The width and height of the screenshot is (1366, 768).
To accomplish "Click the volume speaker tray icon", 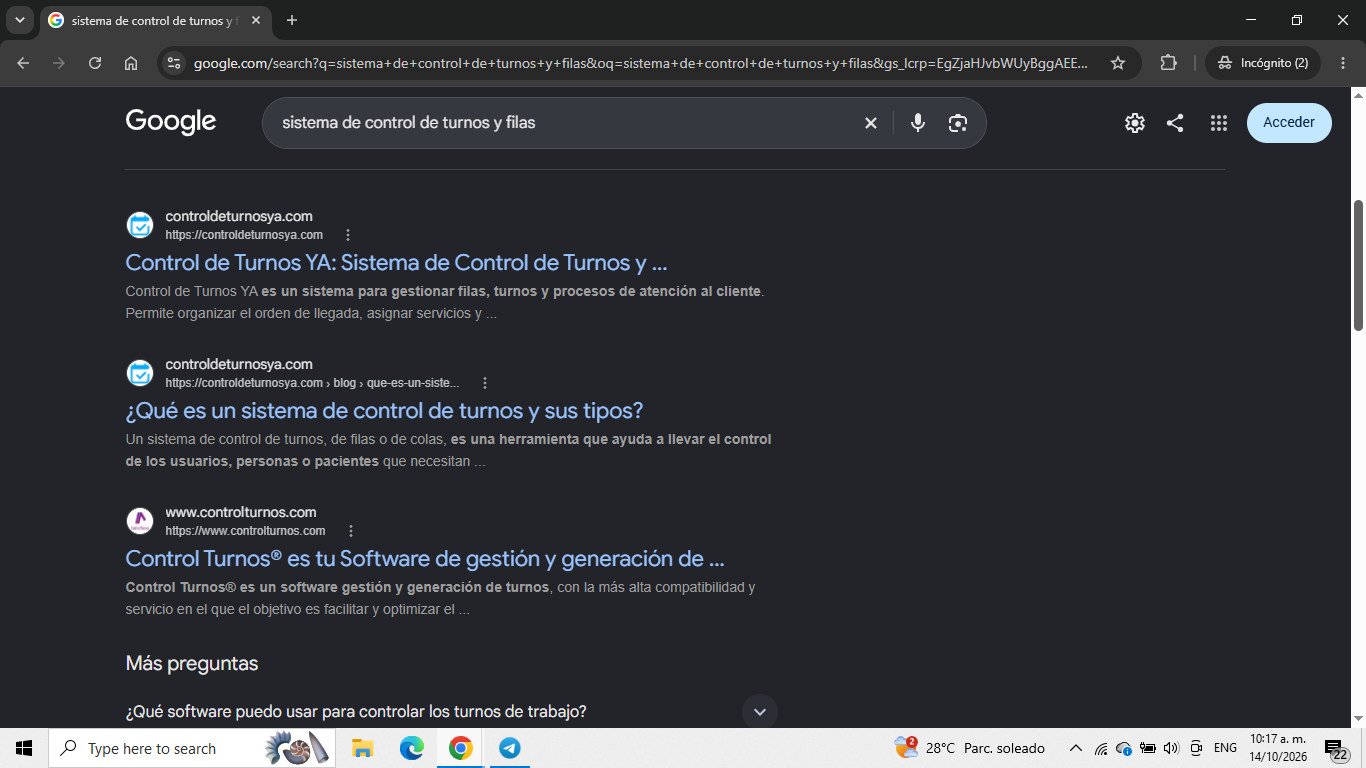I will point(1172,748).
